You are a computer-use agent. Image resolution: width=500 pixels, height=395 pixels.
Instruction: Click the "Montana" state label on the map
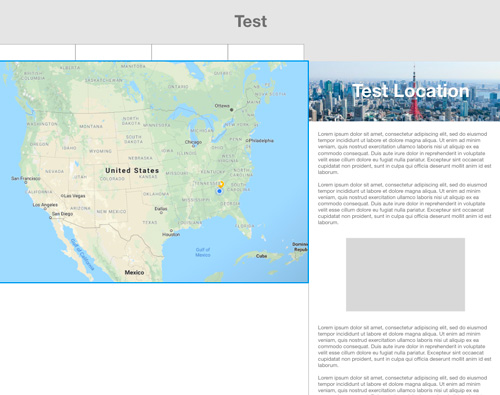coord(91,126)
